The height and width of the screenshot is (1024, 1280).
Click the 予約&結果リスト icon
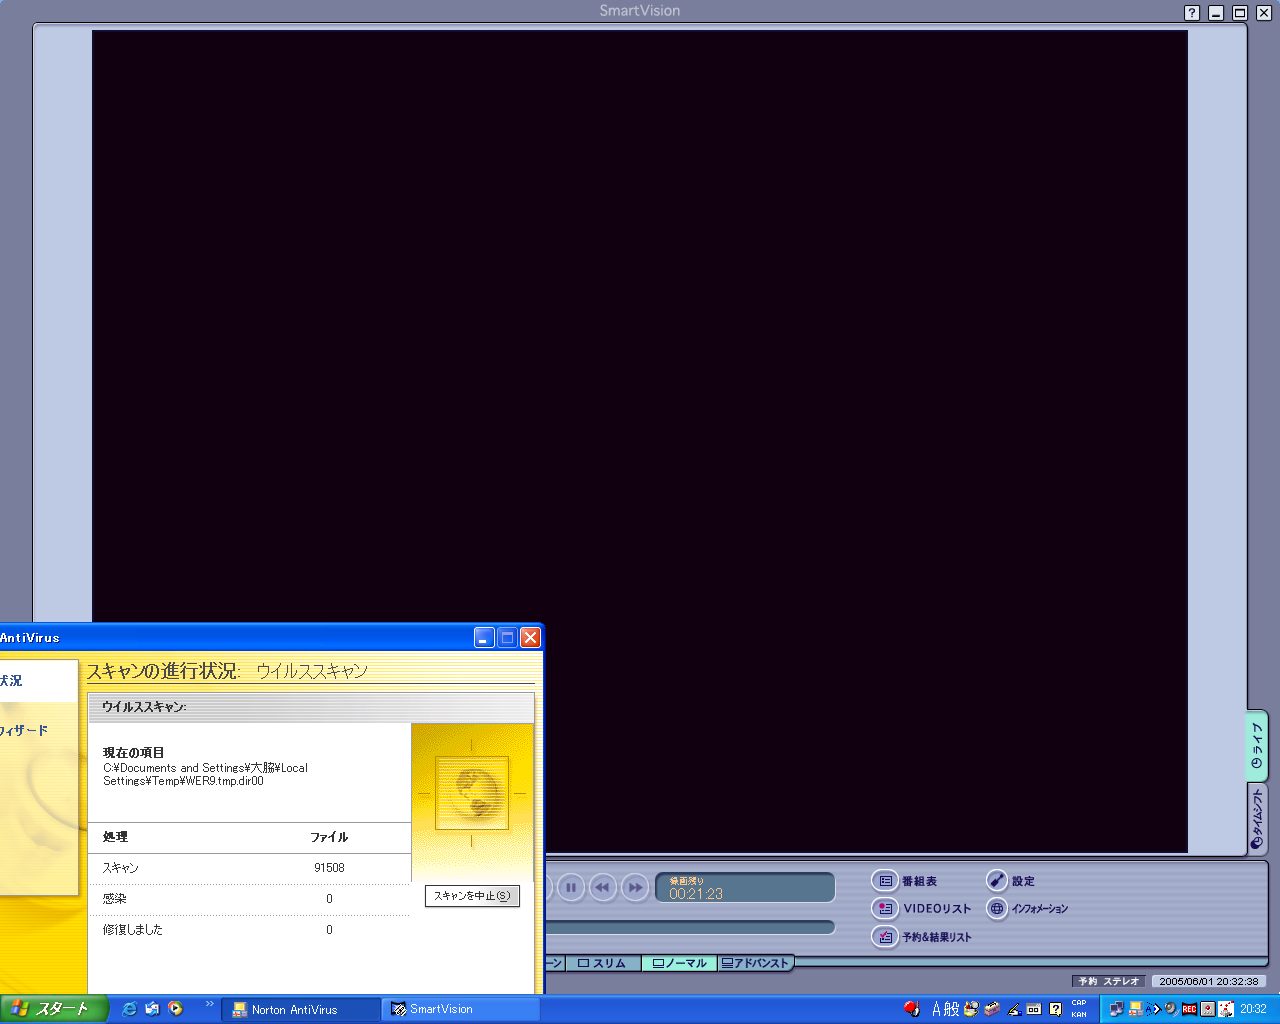pyautogui.click(x=885, y=937)
